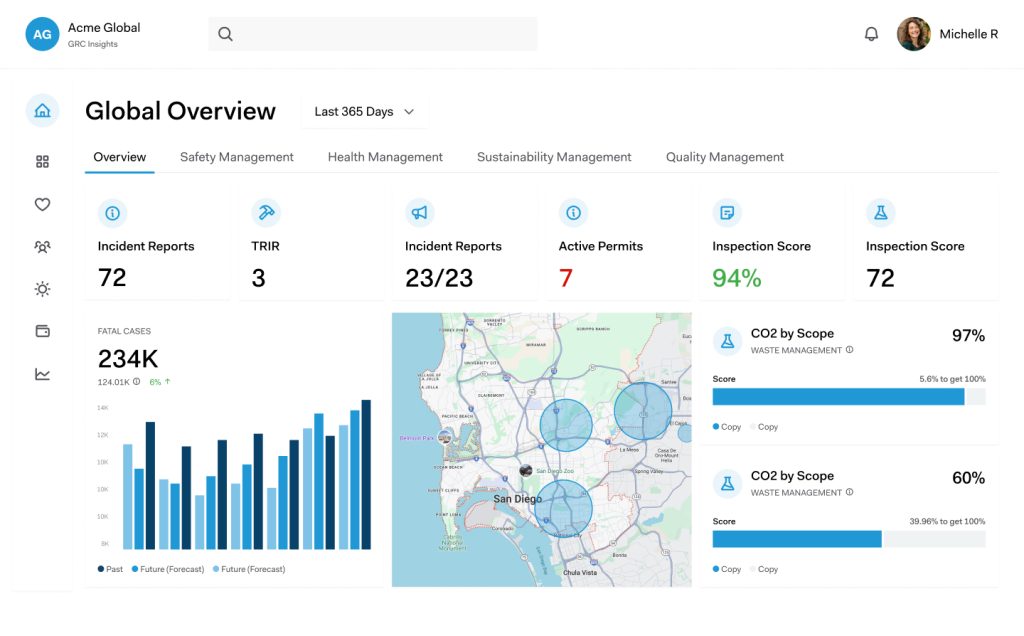Image resolution: width=1024 pixels, height=636 pixels.
Task: Expand the Waste Management info tooltip
Action: (850, 351)
